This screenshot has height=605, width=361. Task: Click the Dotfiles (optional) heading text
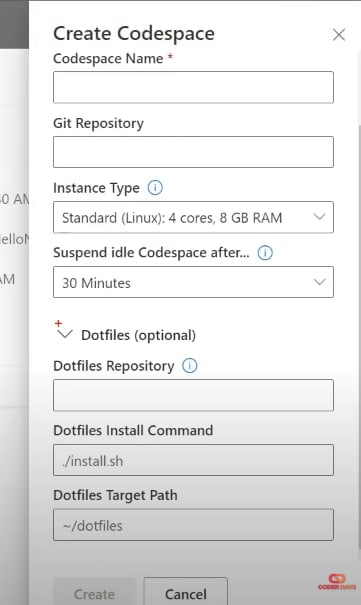pos(138,335)
